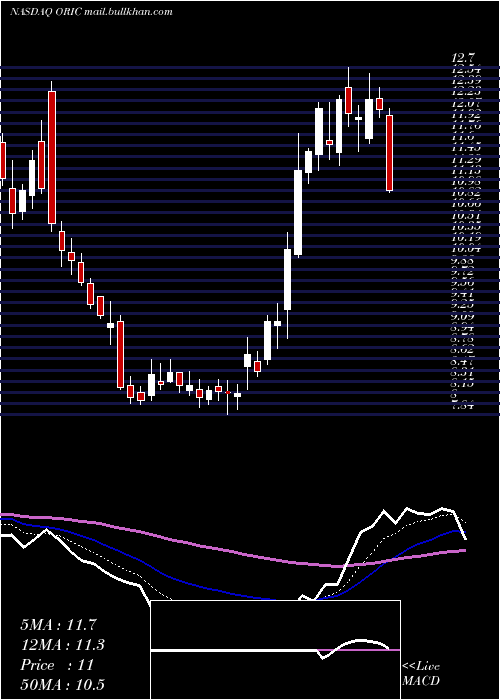Image resolution: width=500 pixels, height=700 pixels.
Task: Click the <<Live MACD label
Action: click(x=421, y=673)
